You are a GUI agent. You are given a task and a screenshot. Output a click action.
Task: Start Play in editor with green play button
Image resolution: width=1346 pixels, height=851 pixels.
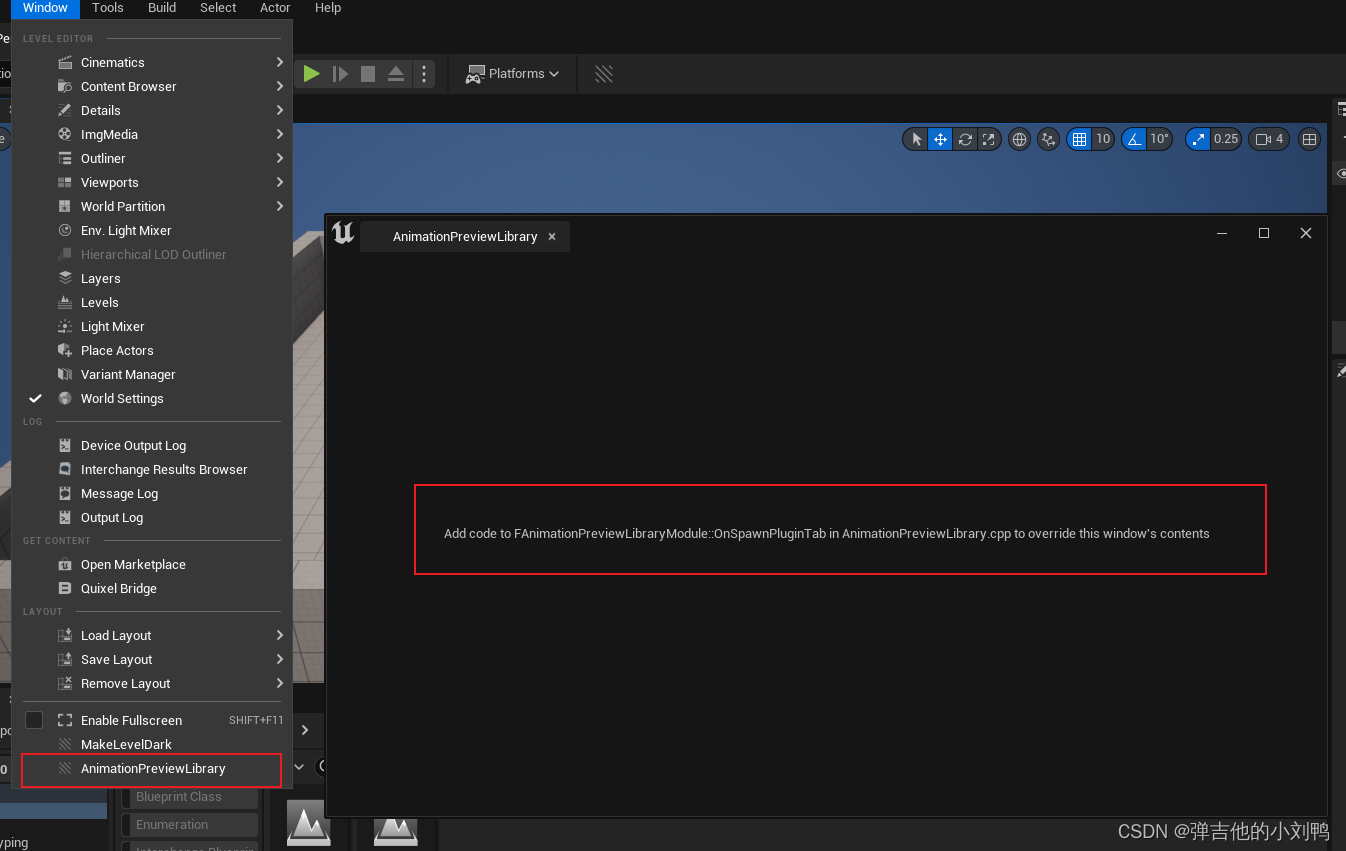click(x=312, y=74)
